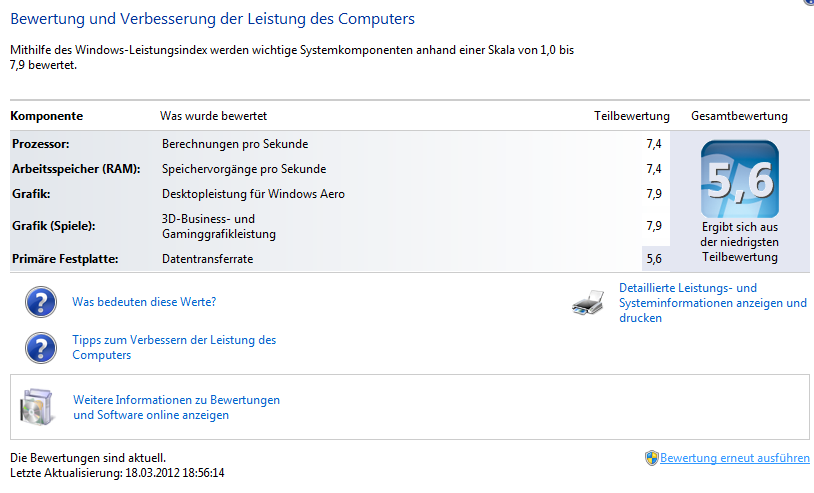Click the printer icon for detailed system information

click(x=588, y=303)
